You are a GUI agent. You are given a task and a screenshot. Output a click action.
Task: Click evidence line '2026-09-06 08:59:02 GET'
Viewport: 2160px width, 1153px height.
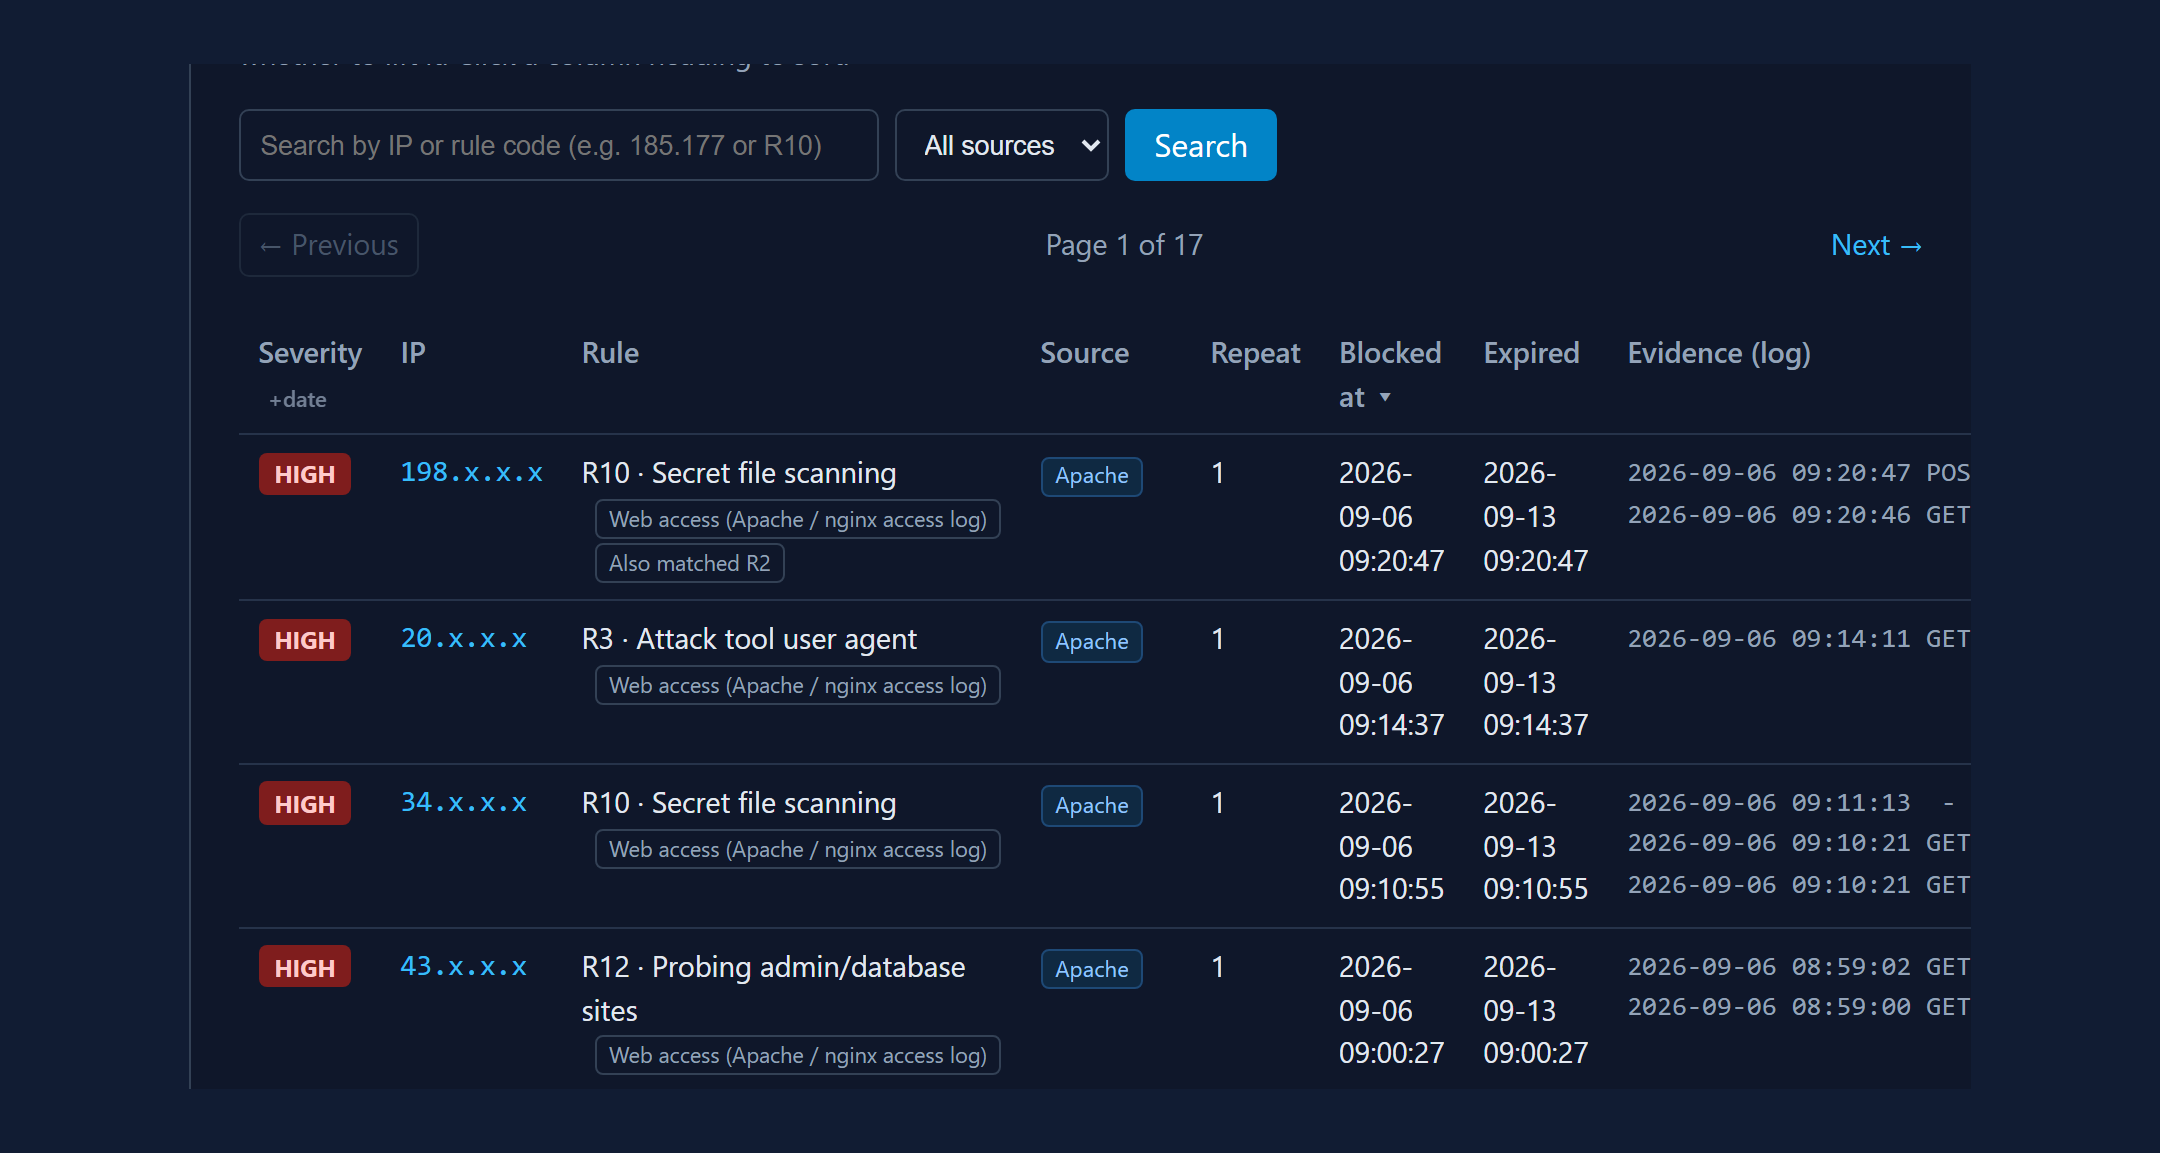click(1798, 966)
